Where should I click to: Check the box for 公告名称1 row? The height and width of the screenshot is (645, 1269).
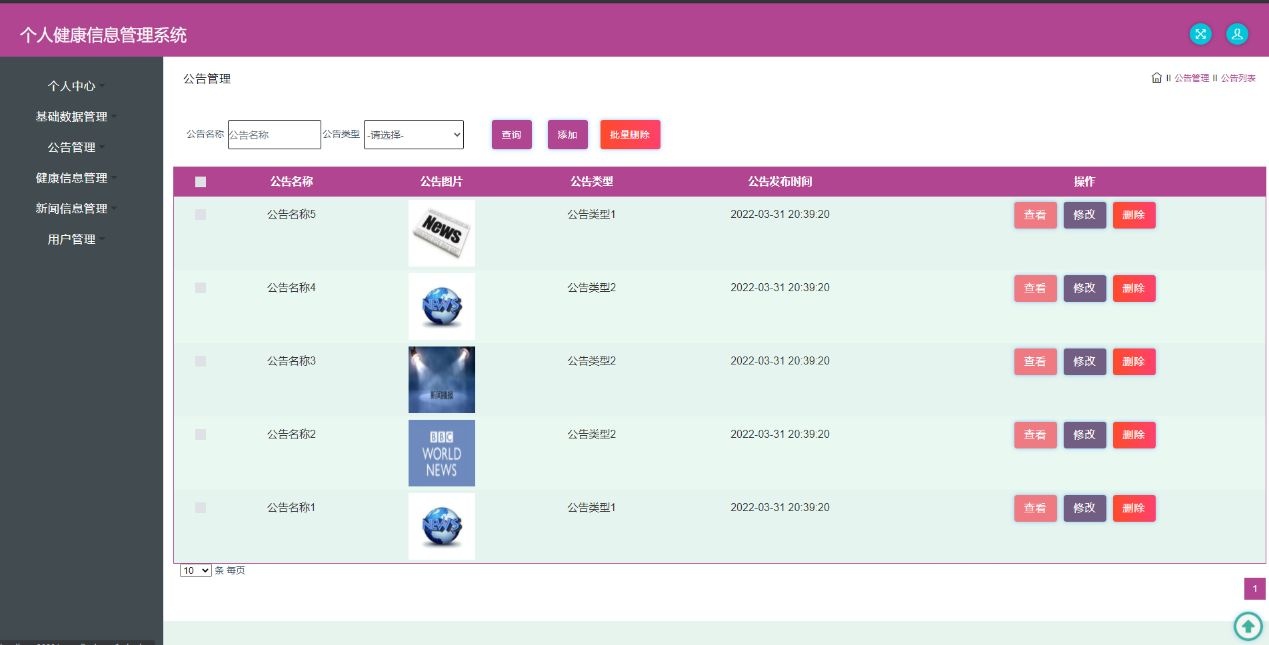(x=200, y=508)
